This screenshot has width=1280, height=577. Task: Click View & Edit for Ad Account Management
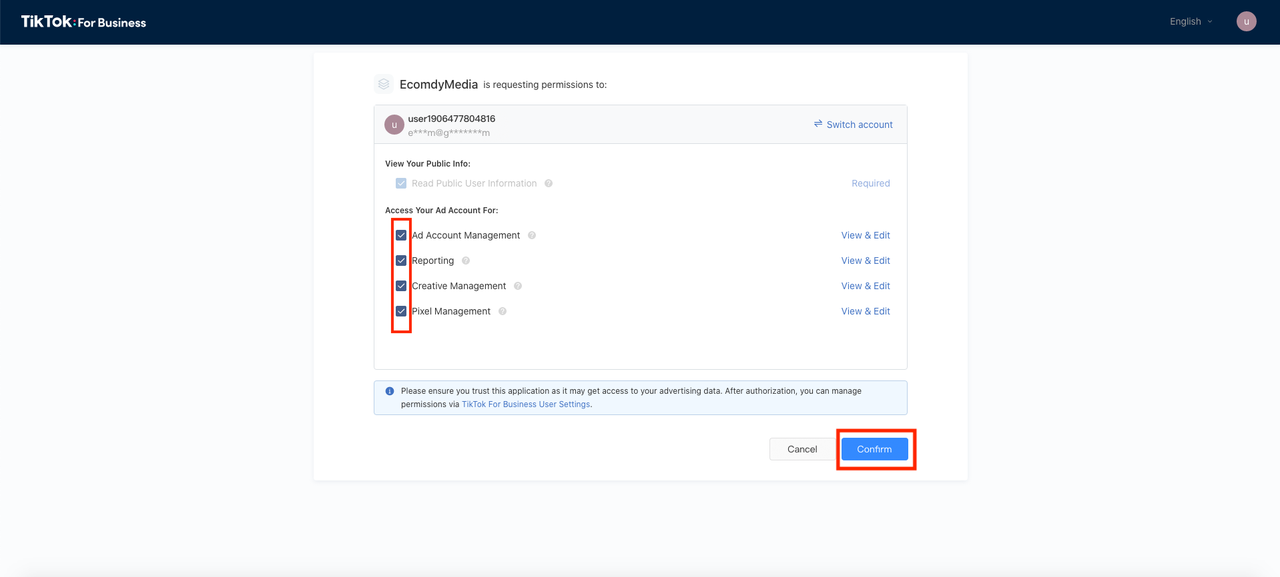[x=865, y=235]
